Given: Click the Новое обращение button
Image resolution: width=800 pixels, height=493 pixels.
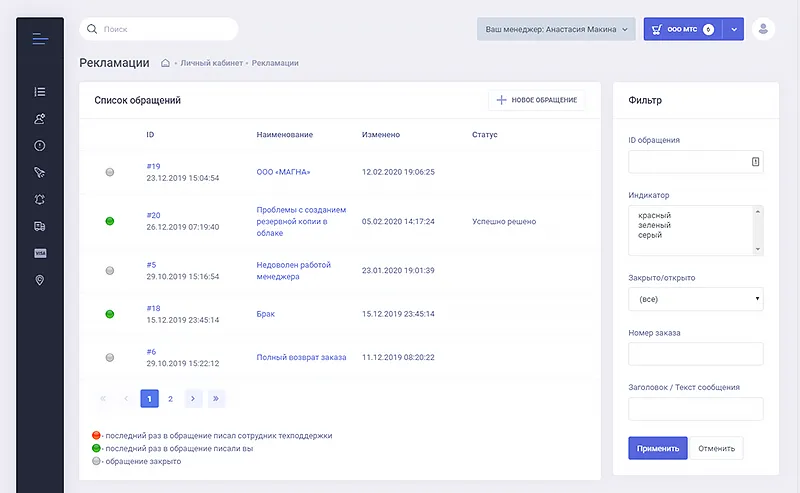Looking at the screenshot, I should 537,100.
